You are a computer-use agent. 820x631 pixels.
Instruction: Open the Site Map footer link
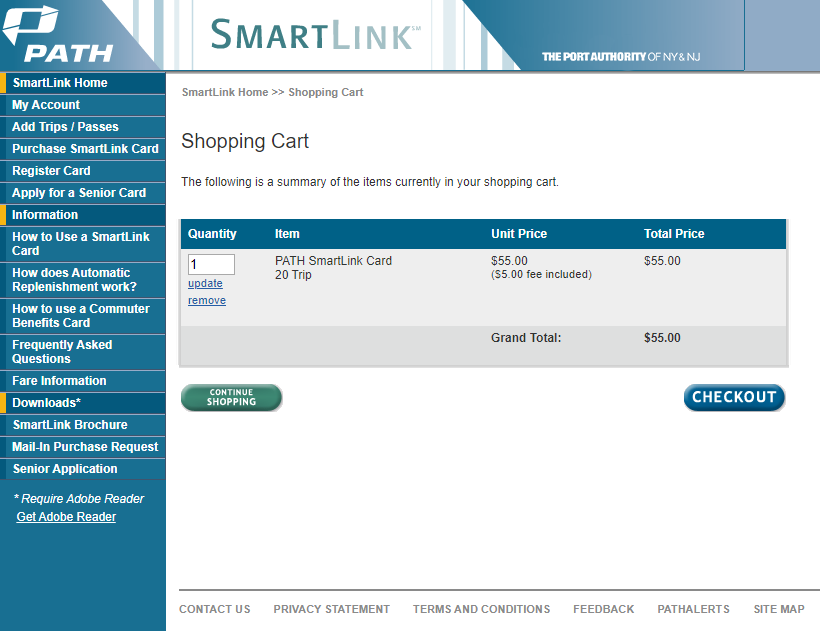coord(779,609)
